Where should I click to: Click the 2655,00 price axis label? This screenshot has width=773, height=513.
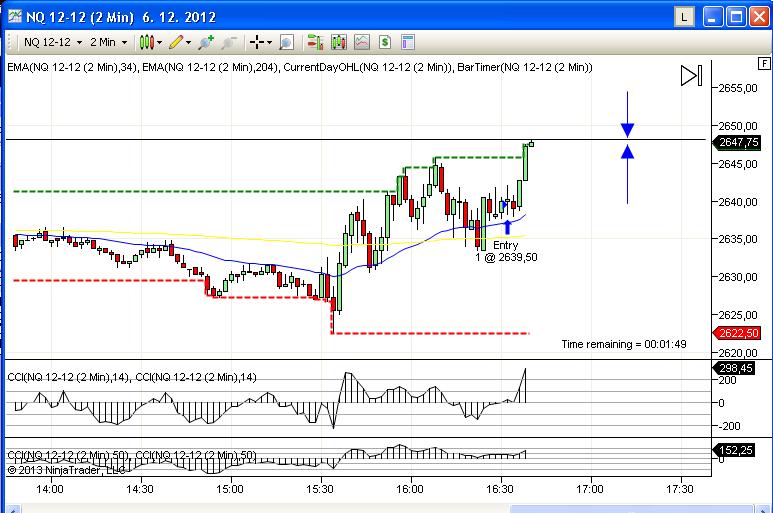[x=738, y=88]
